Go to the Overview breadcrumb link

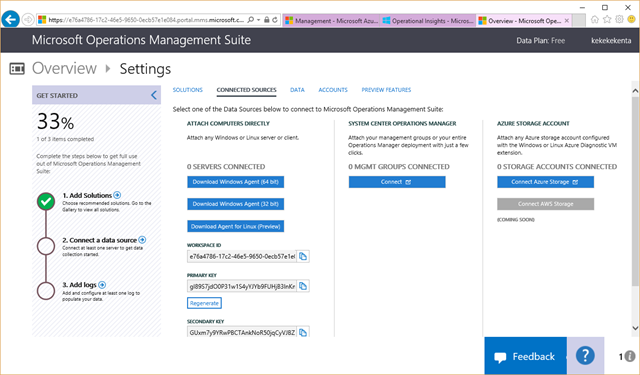click(x=64, y=69)
